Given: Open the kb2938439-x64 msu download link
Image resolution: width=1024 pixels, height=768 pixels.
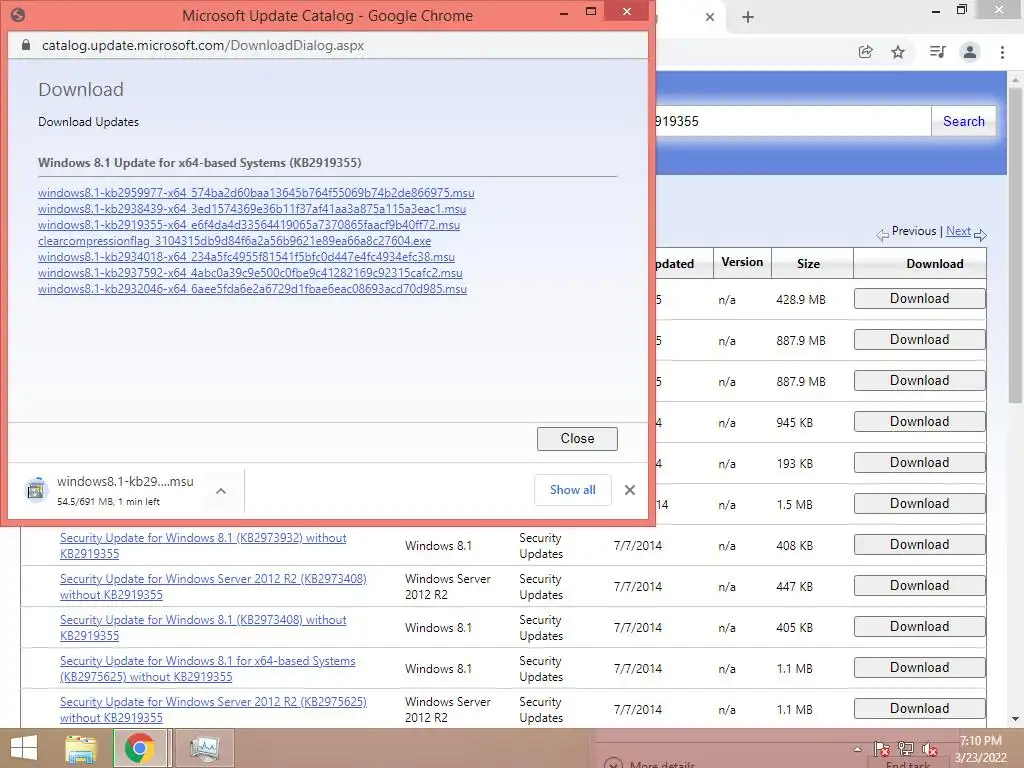Looking at the screenshot, I should point(252,209).
